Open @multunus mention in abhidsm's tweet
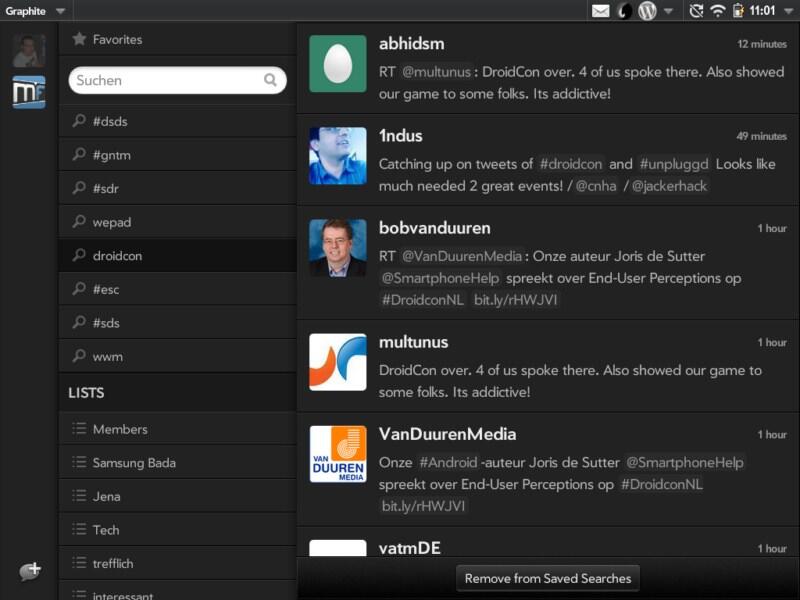The width and height of the screenshot is (800, 600). [436, 72]
